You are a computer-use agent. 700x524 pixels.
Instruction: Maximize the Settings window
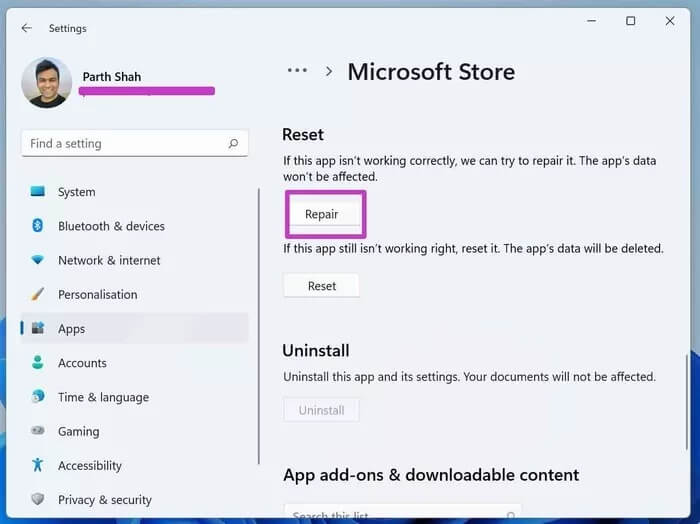click(x=630, y=21)
